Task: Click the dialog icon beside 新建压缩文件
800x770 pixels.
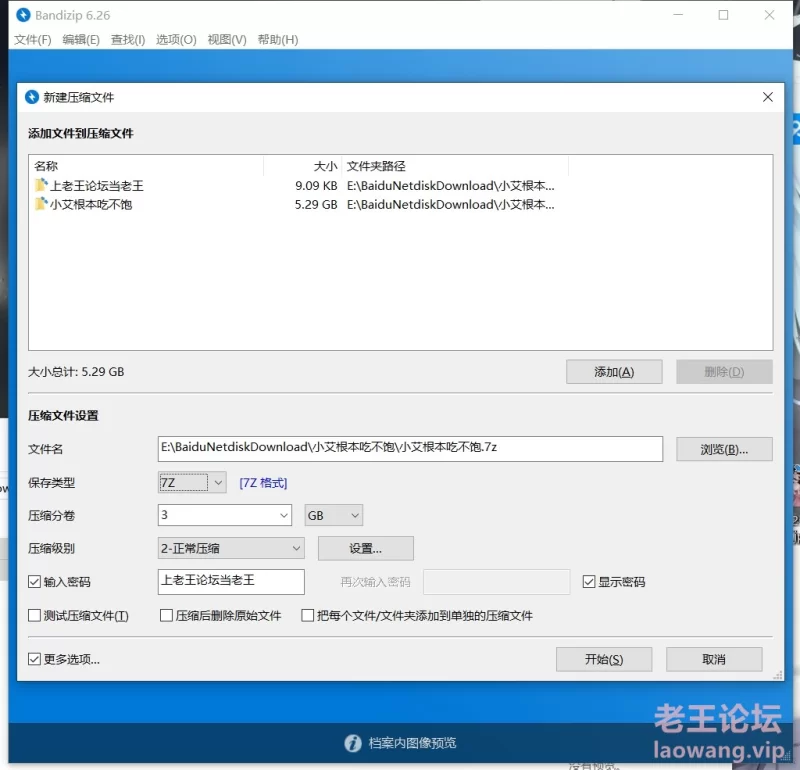Action: tap(32, 97)
